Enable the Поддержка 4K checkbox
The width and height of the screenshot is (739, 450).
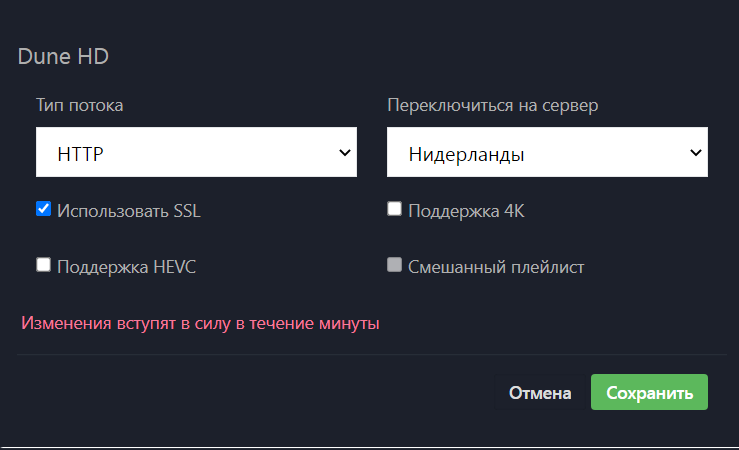(x=394, y=208)
